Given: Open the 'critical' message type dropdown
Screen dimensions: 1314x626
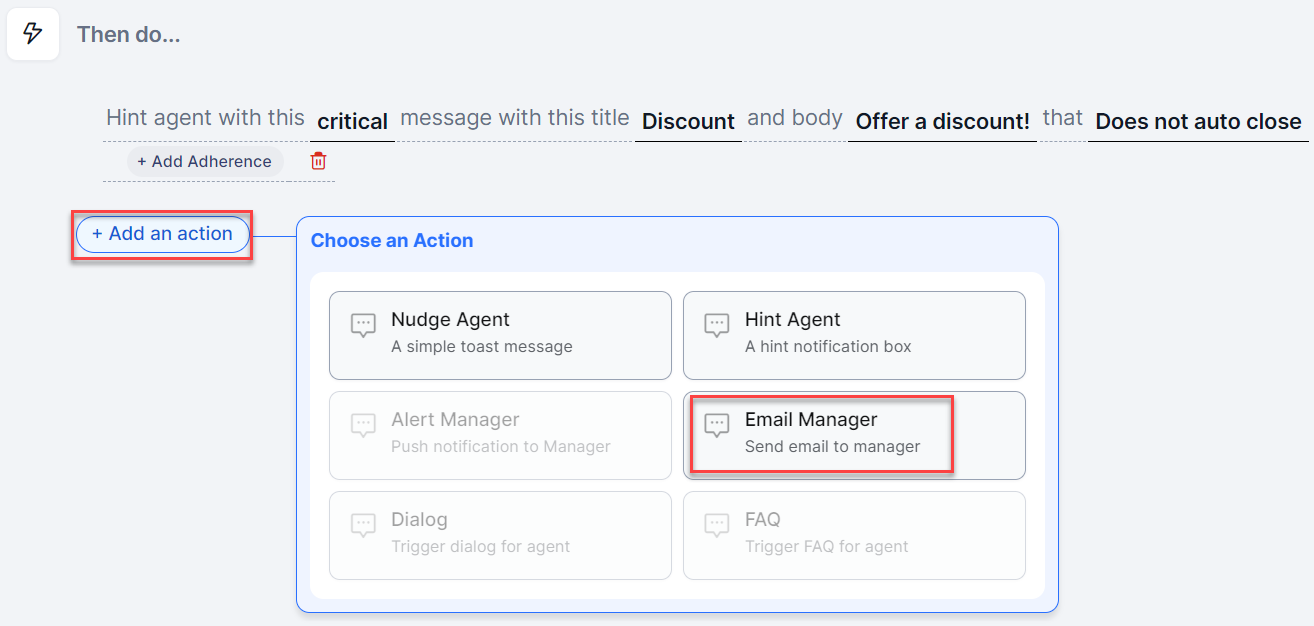Looking at the screenshot, I should coord(352,122).
